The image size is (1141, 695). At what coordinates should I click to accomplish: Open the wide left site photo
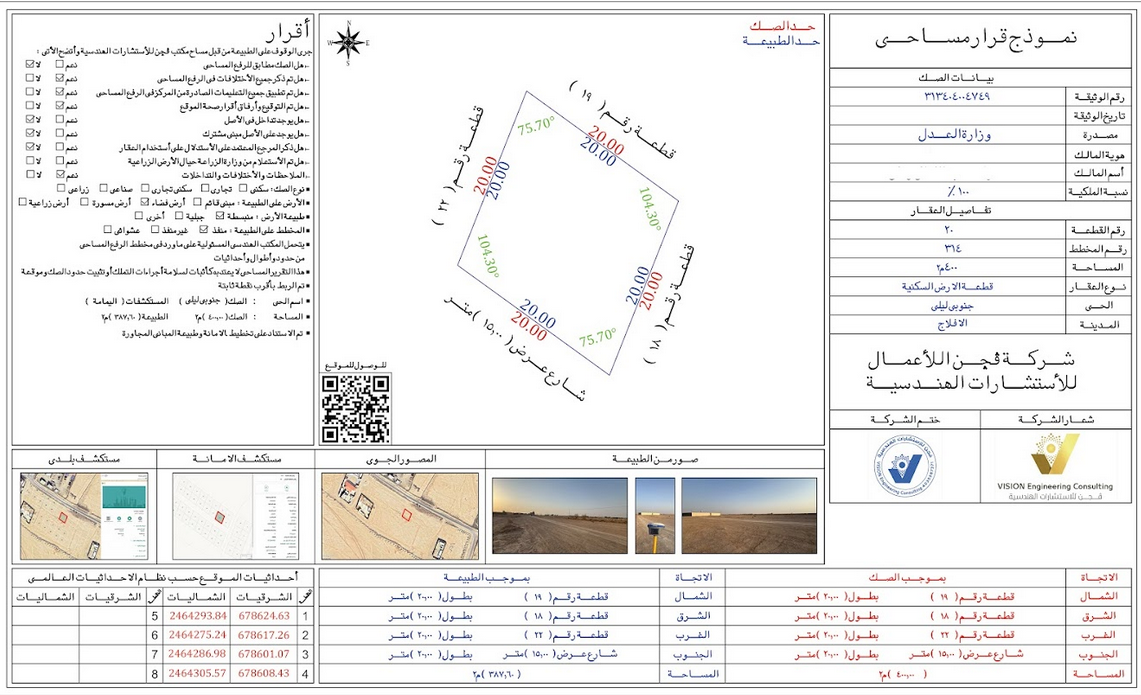[560, 515]
